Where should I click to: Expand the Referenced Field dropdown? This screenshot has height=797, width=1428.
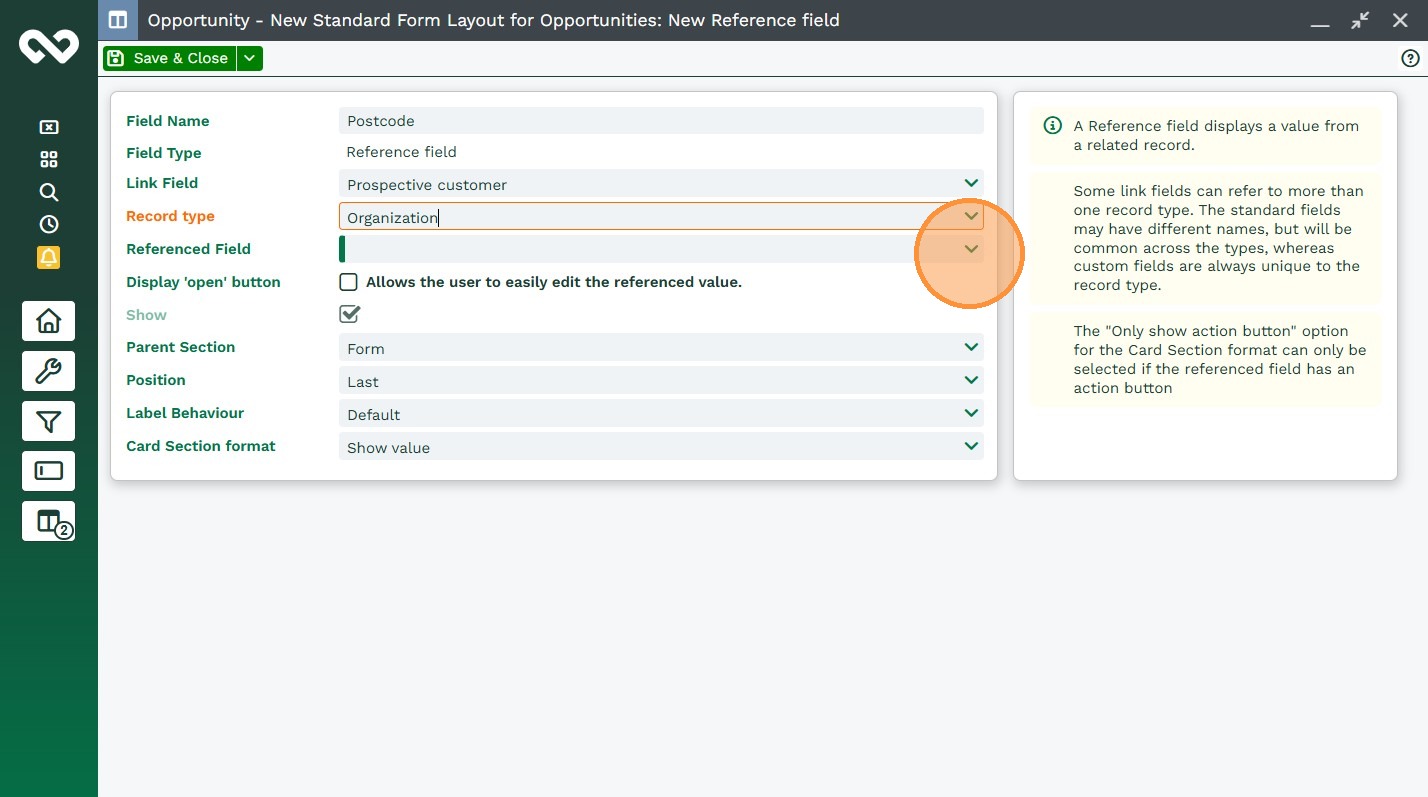970,249
